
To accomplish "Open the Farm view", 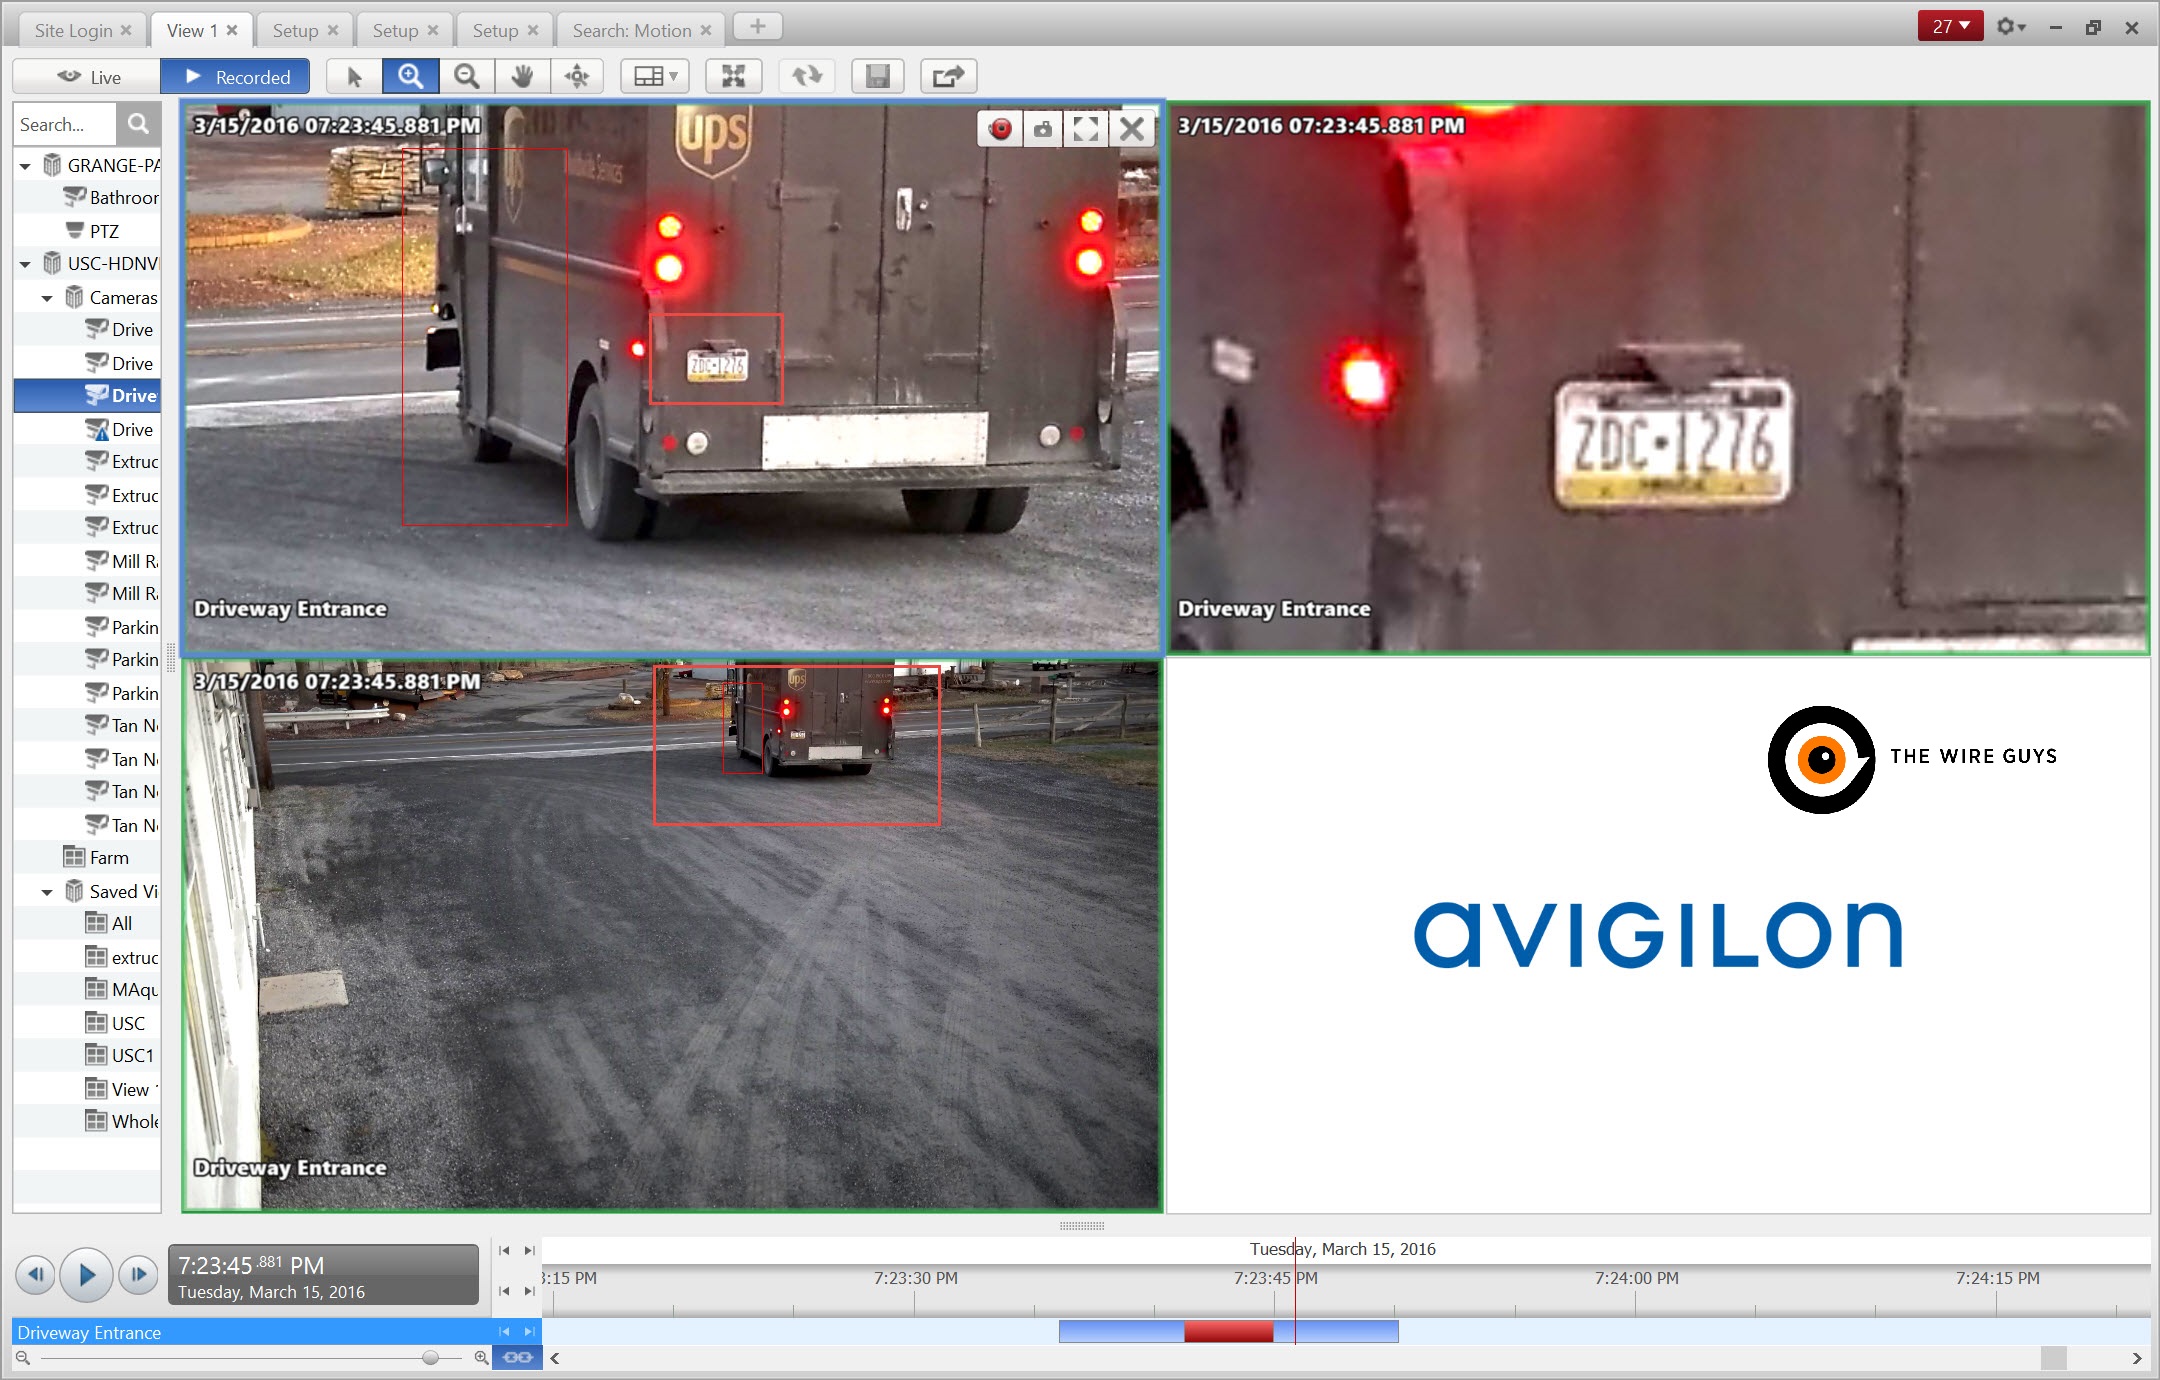I will click(x=96, y=858).
